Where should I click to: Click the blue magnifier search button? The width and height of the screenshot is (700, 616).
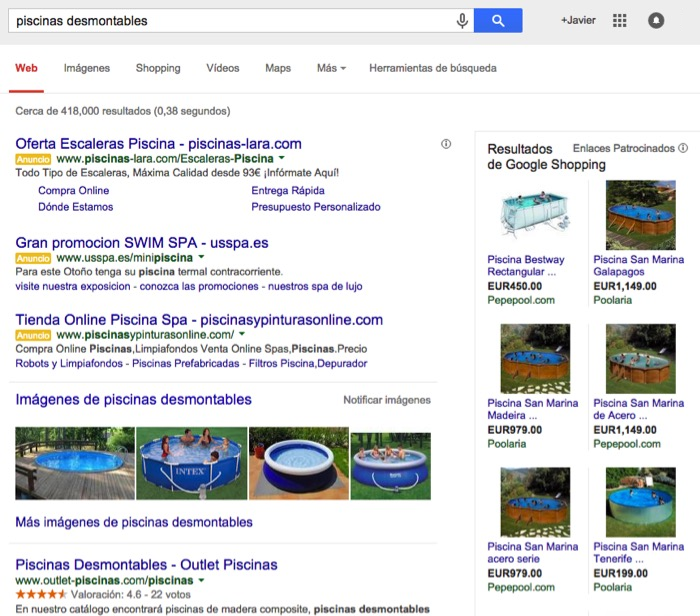pos(498,21)
